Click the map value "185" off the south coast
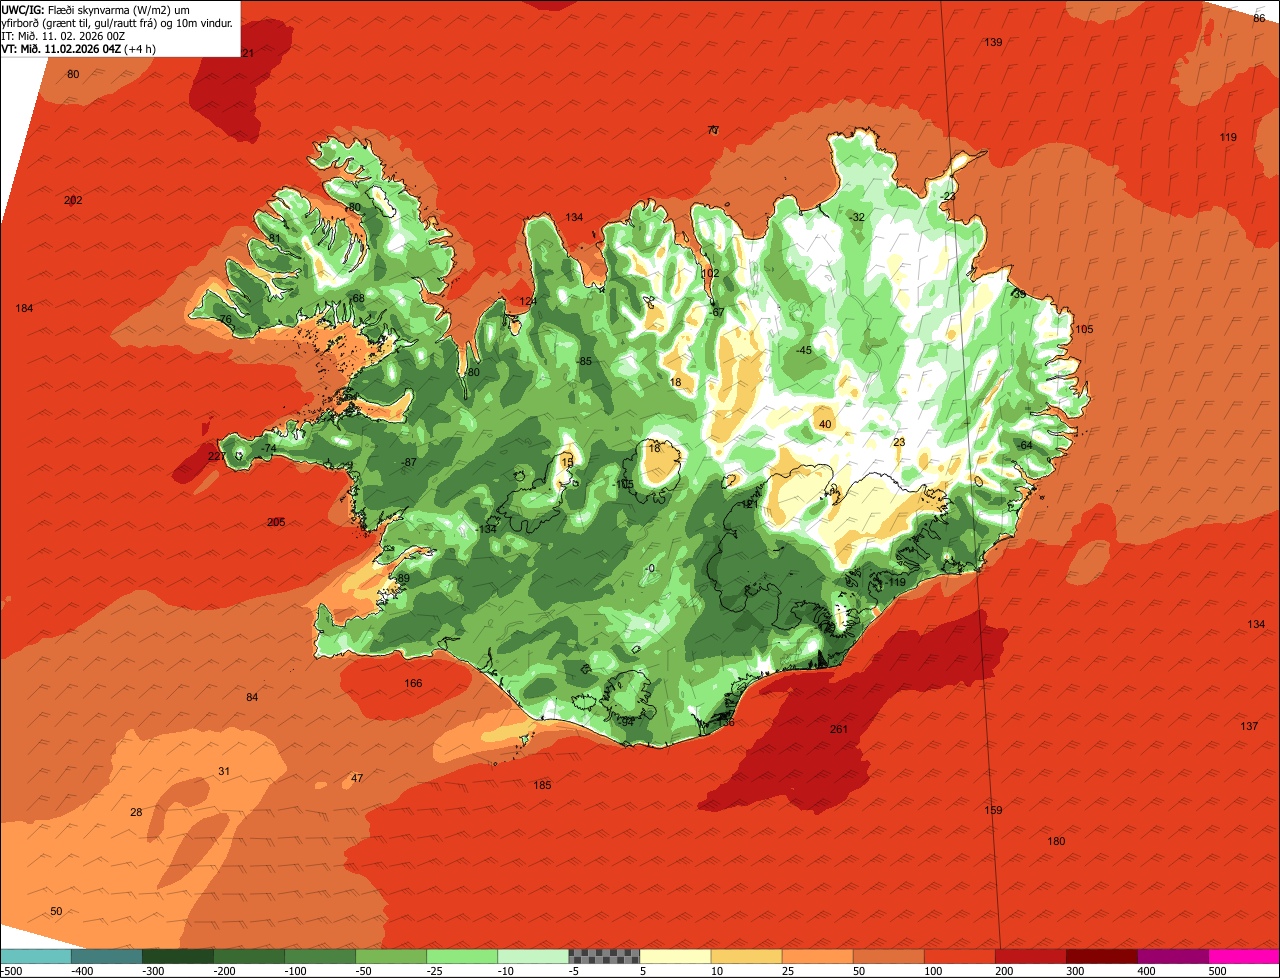The width and height of the screenshot is (1280, 978). (x=542, y=785)
